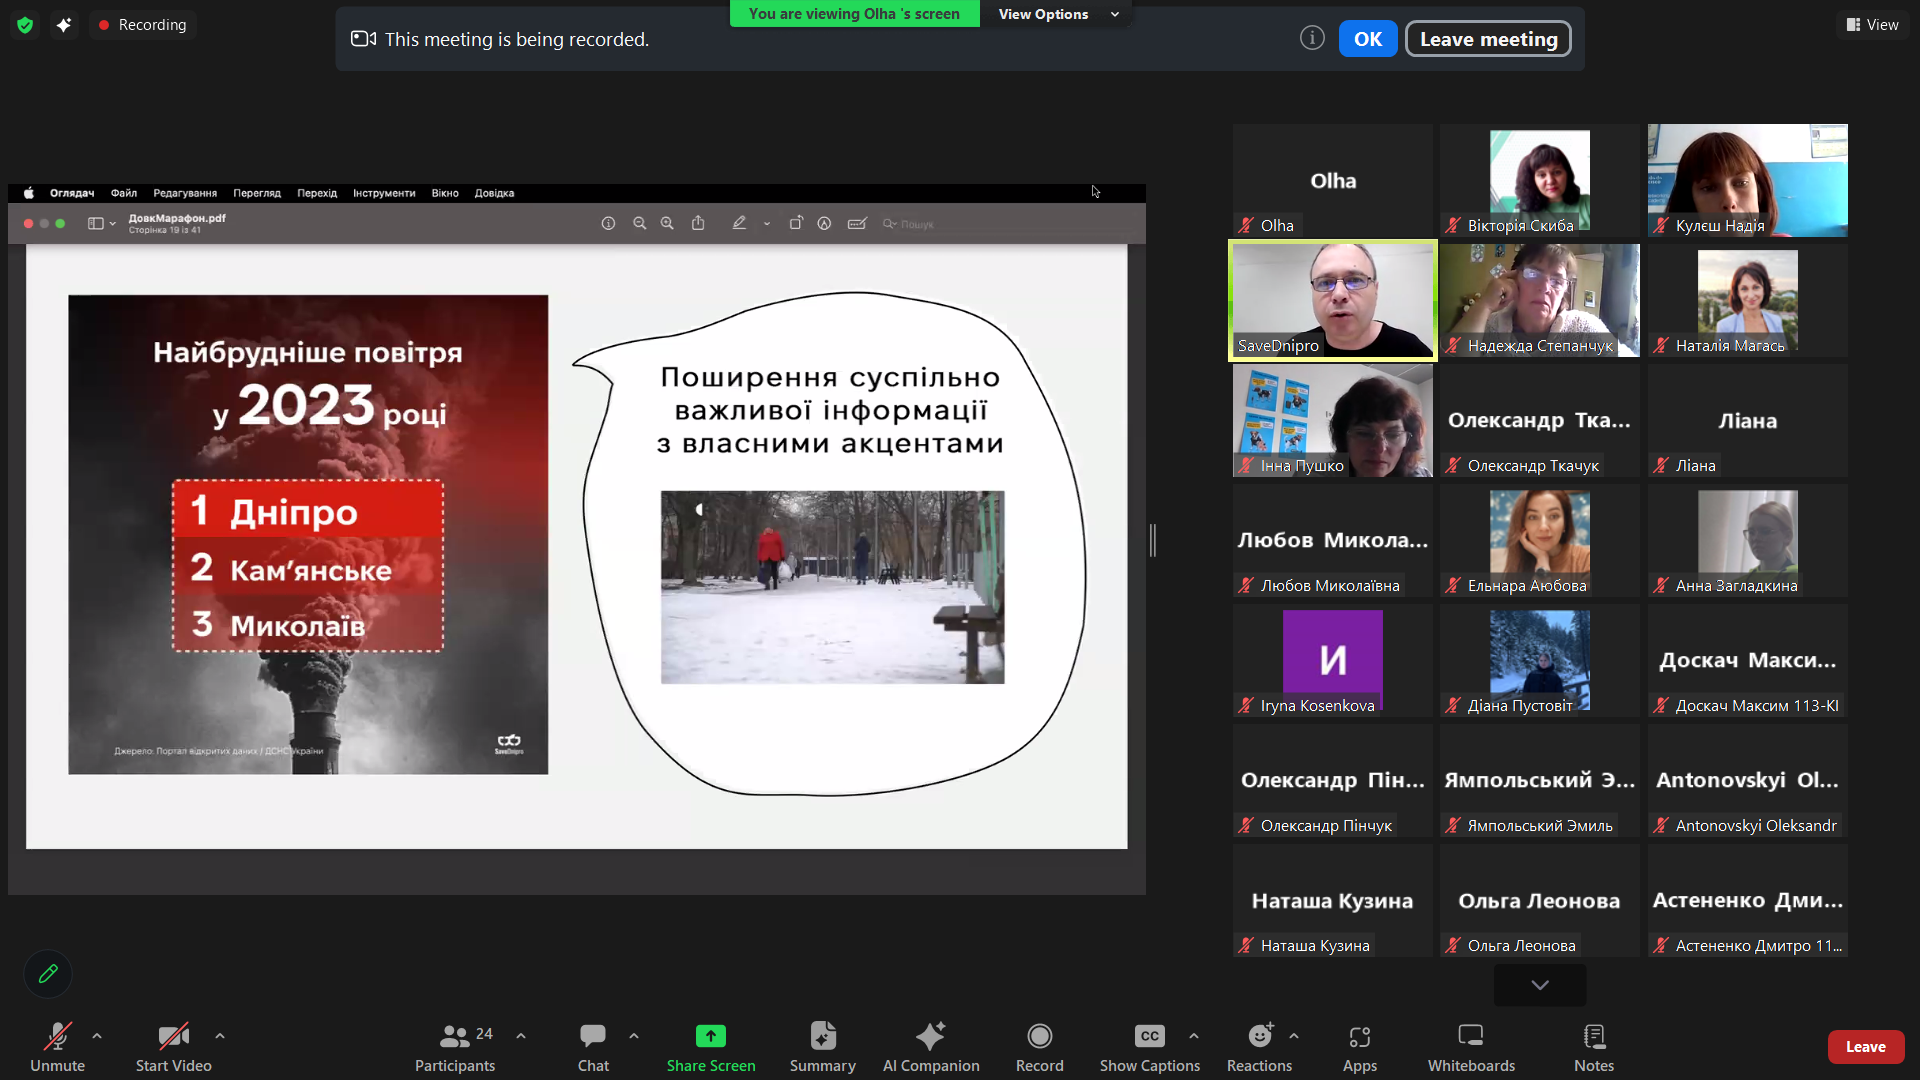
Task: Click the green annotation pencil icon
Action: click(48, 973)
